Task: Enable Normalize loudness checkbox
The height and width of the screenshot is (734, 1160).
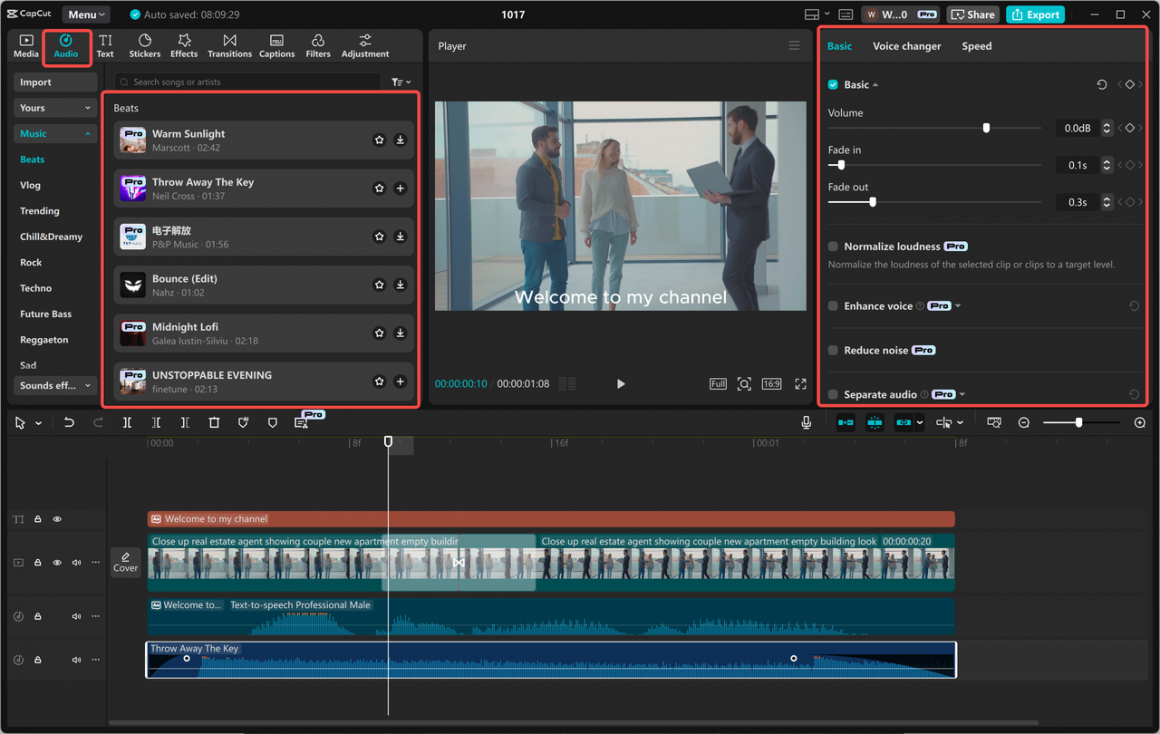Action: pos(833,246)
